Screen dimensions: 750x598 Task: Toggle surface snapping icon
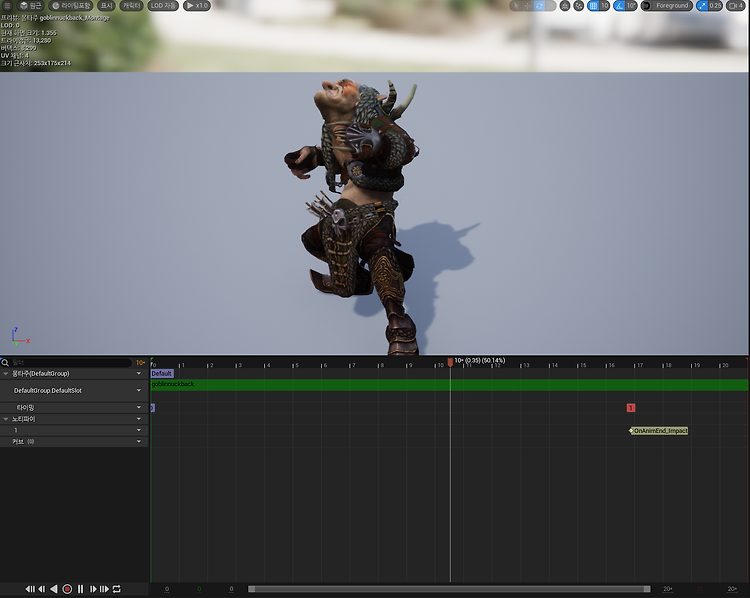click(579, 6)
